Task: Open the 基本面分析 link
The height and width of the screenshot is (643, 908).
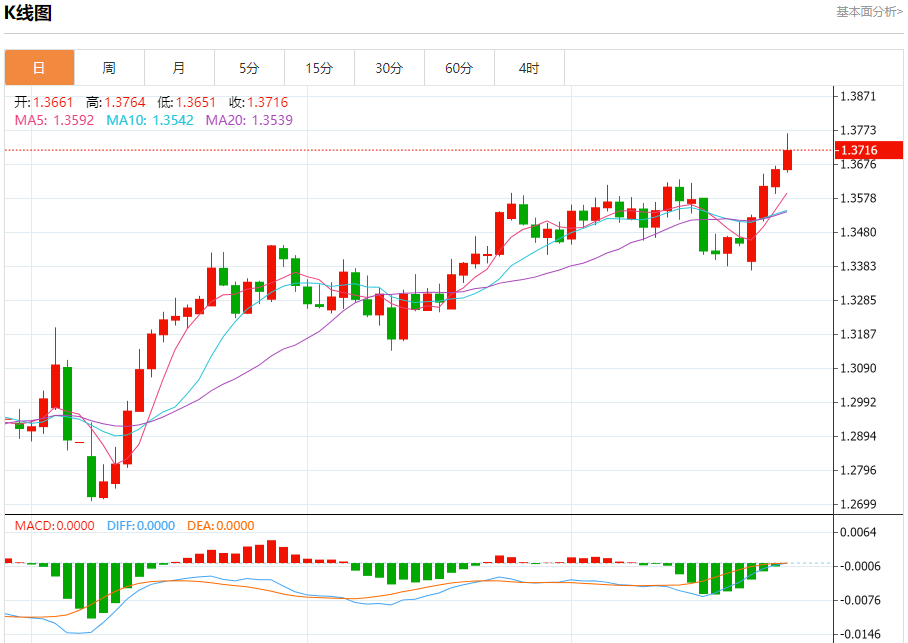Action: (x=869, y=12)
